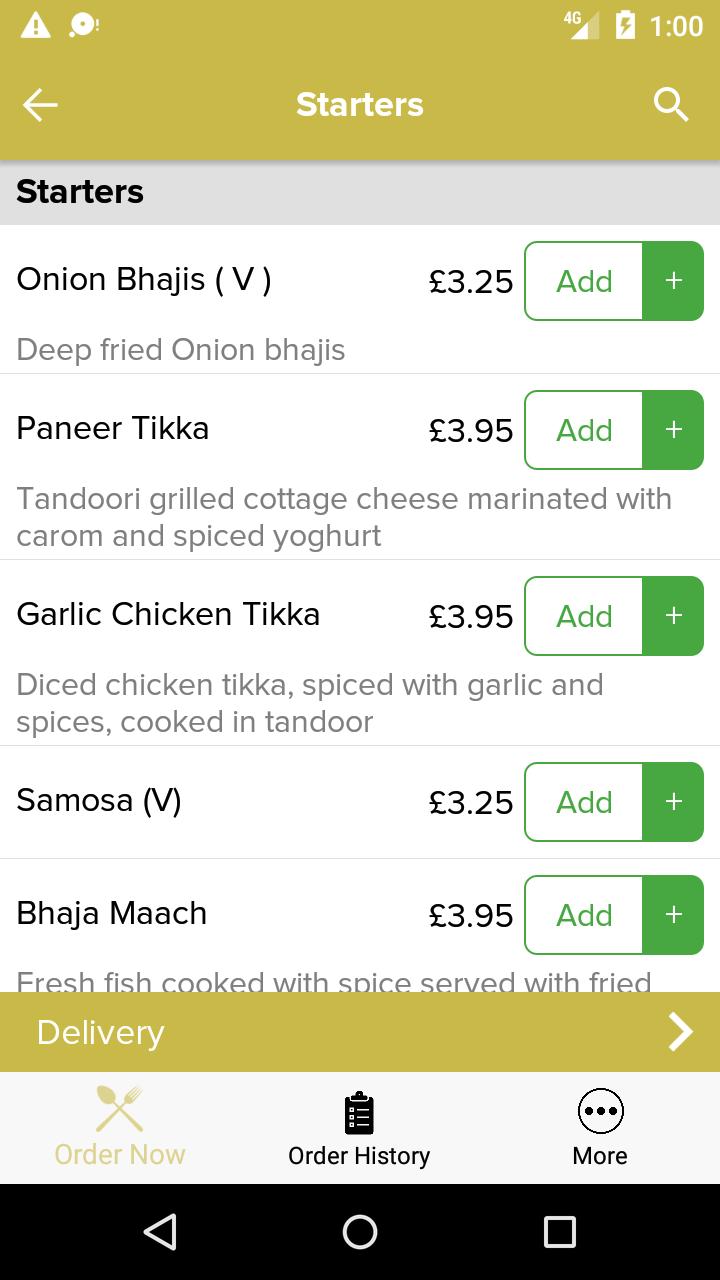Add Samosa (V) to the order

pyautogui.click(x=584, y=802)
